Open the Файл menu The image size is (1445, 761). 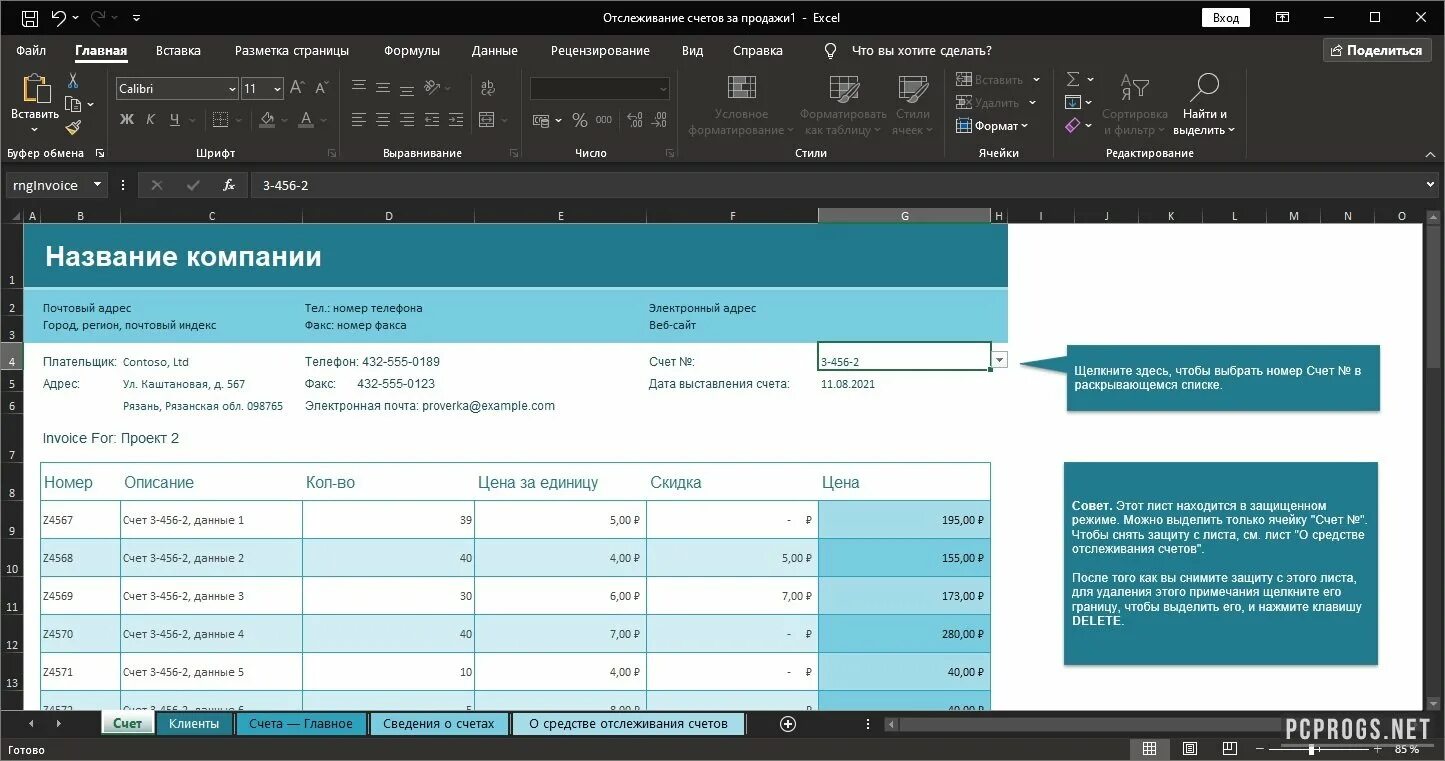(31, 50)
